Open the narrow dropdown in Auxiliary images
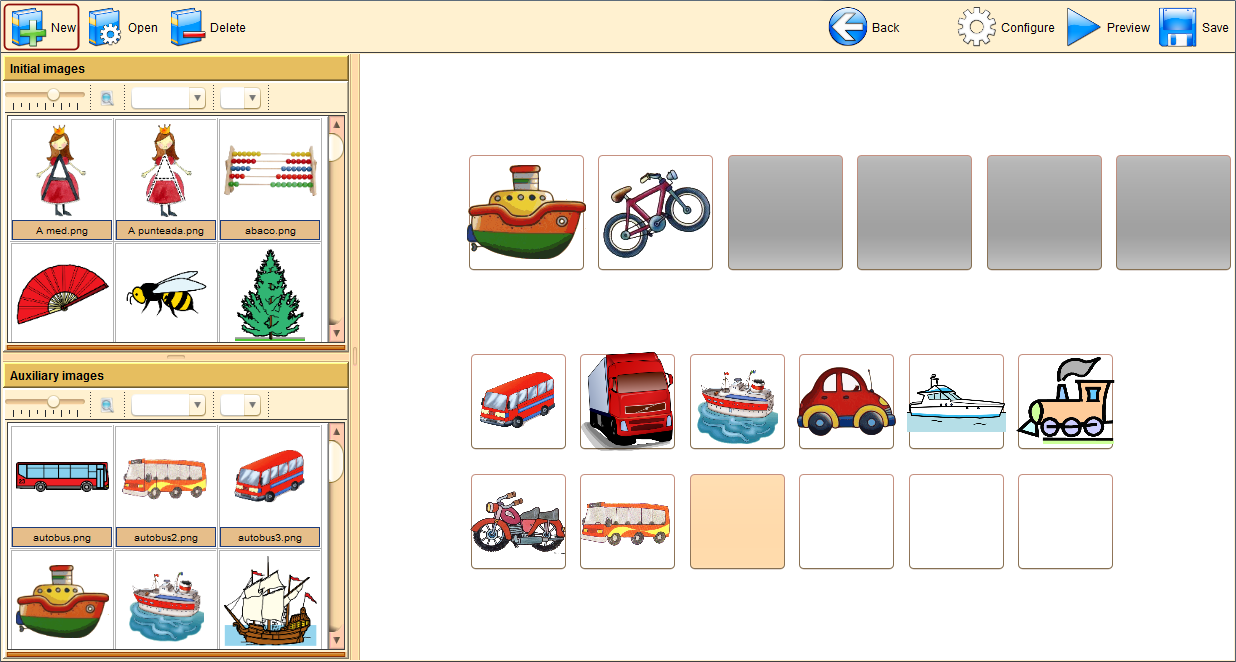Screen dimensions: 1236x662 pyautogui.click(x=240, y=405)
